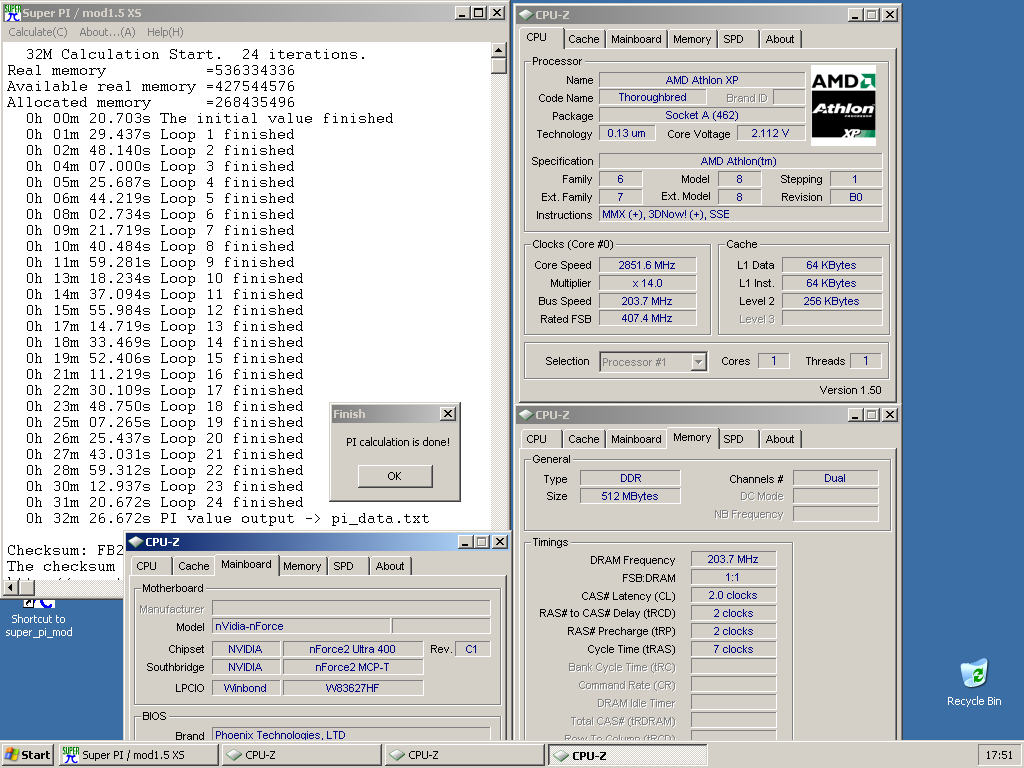Click the CPU-Z icon in Mainboard window title bar
This screenshot has width=1024, height=768.
pyautogui.click(x=136, y=542)
